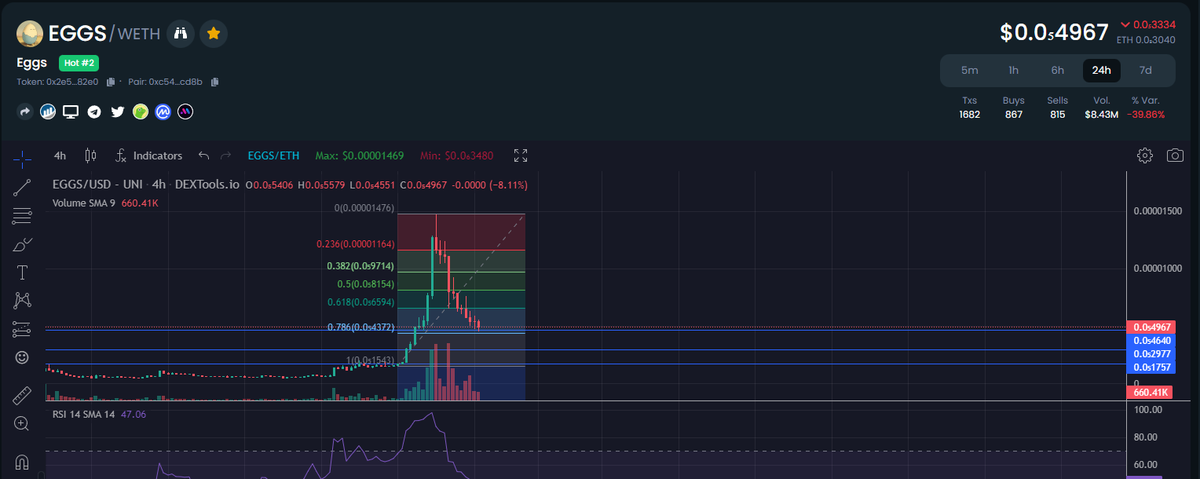Click the -39.86% variation value
Viewport: 1200px width, 479px height.
[1146, 115]
